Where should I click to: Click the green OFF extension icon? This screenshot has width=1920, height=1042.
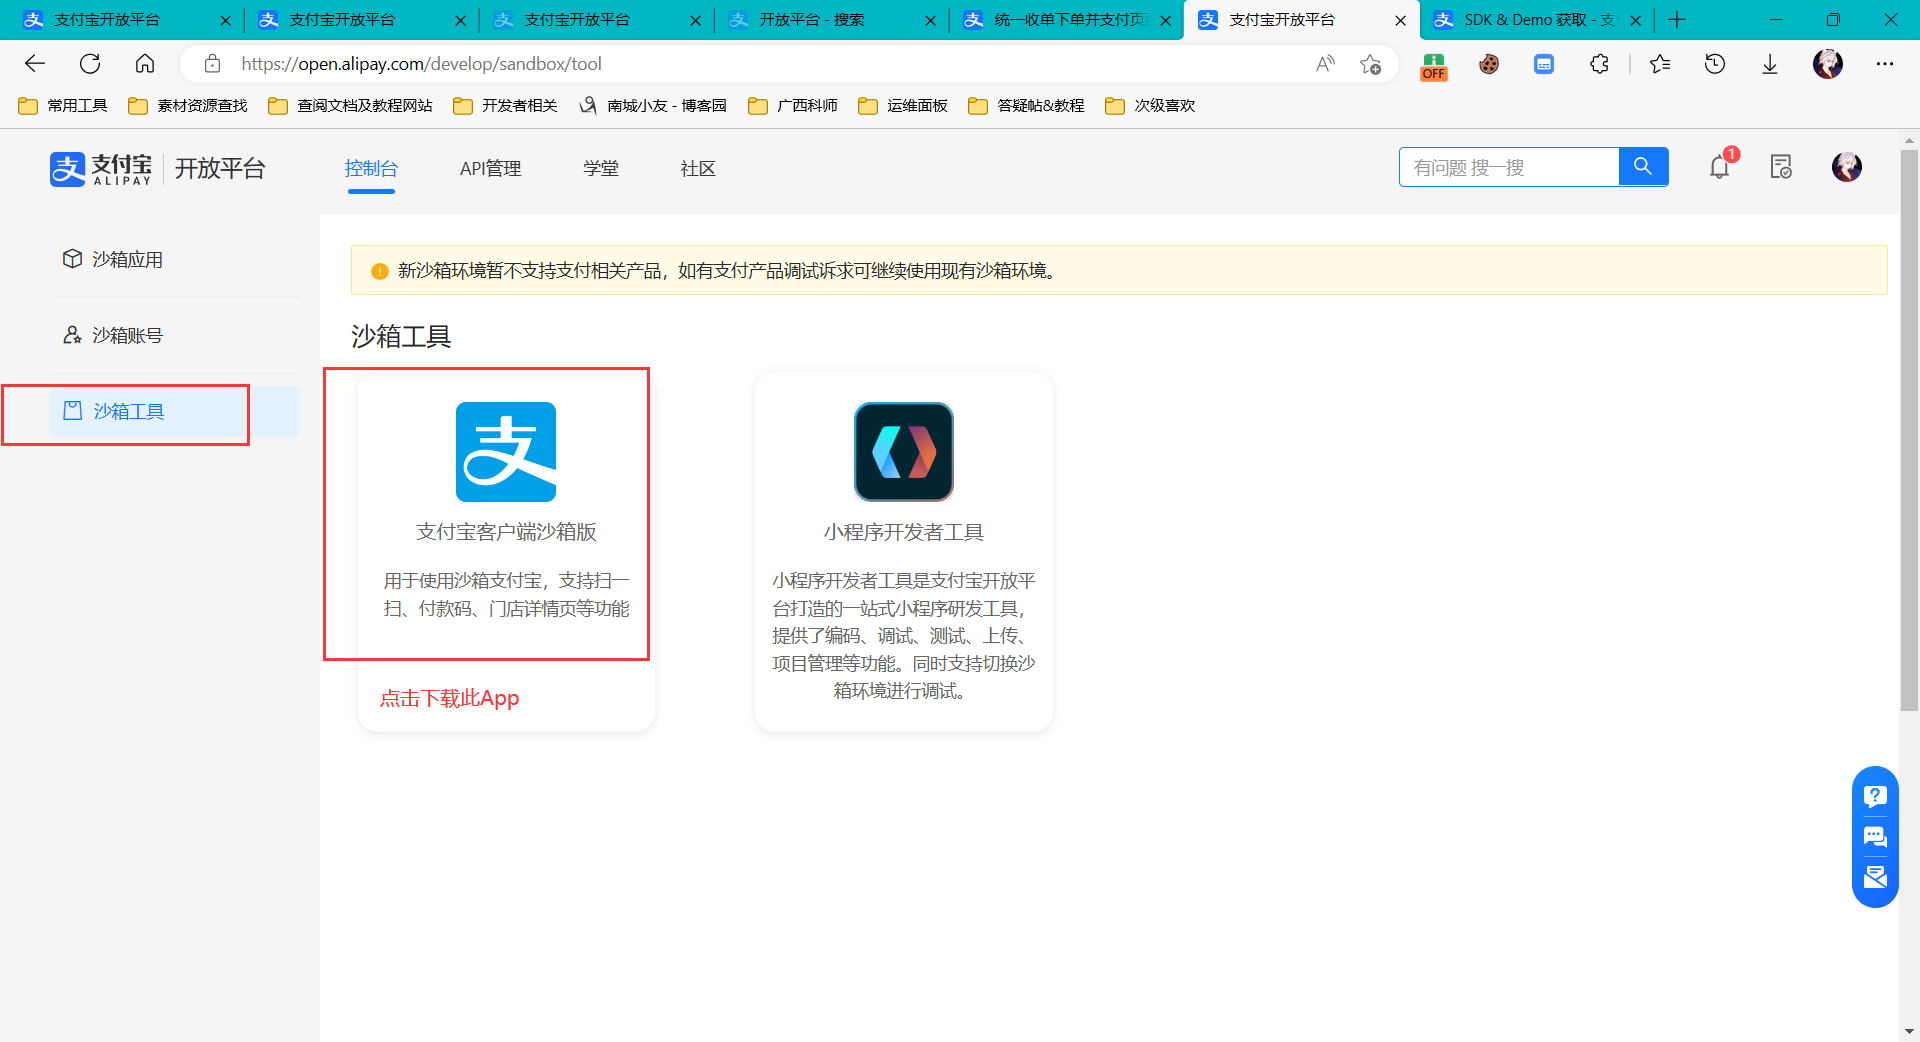click(x=1434, y=66)
